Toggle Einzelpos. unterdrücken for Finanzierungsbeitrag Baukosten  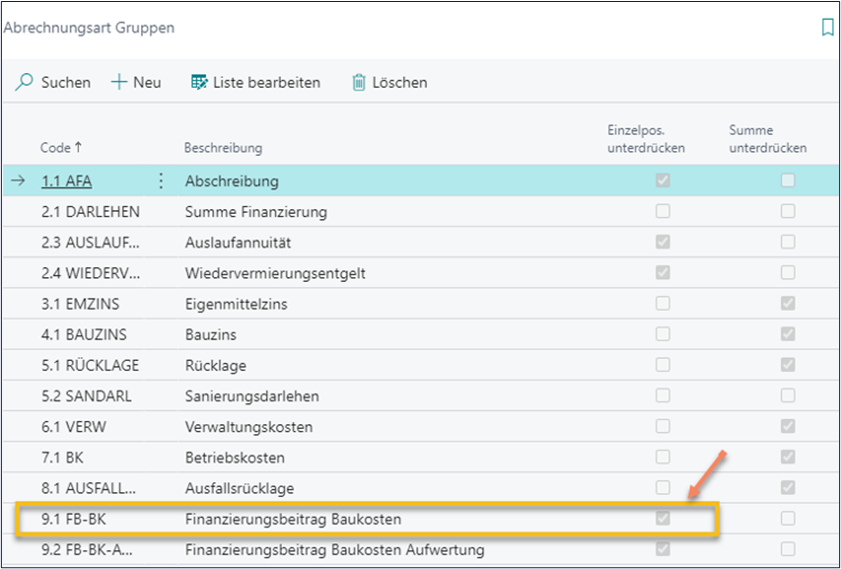click(x=663, y=519)
